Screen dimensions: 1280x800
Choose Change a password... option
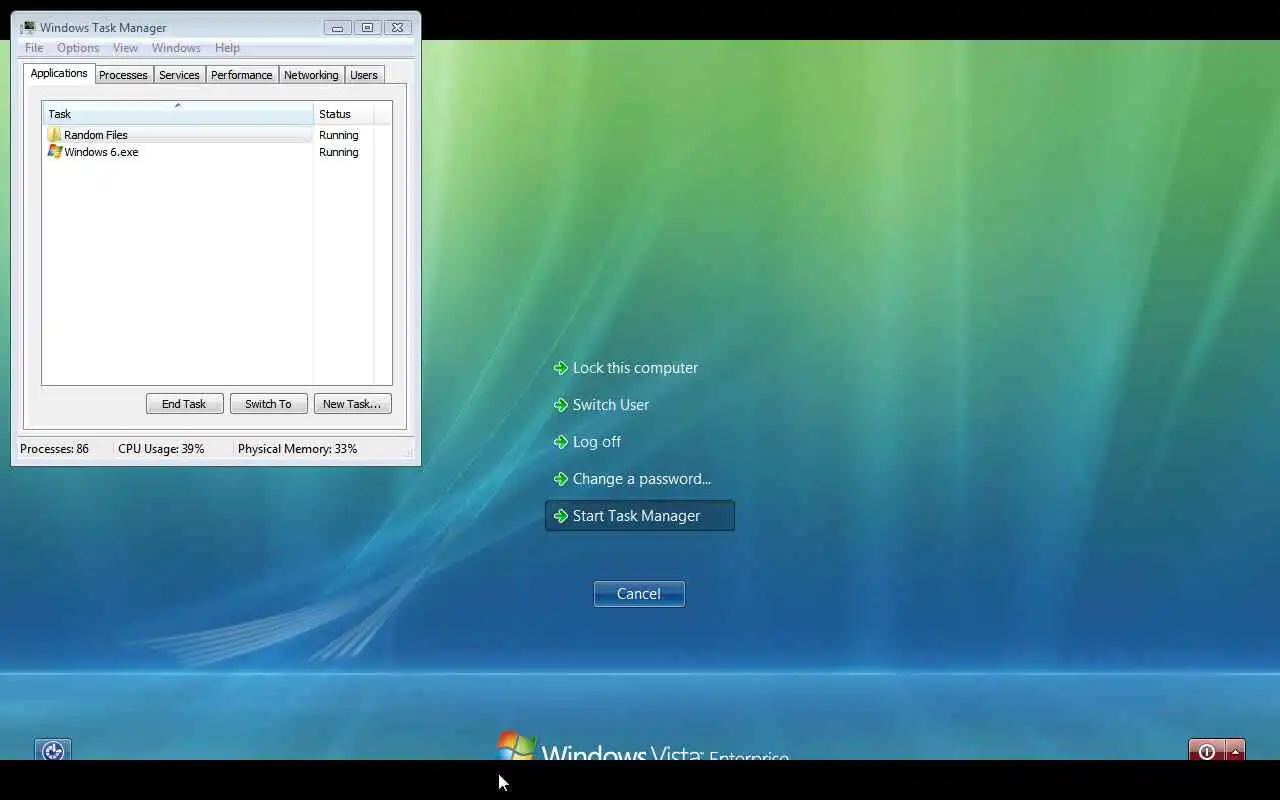coord(642,479)
